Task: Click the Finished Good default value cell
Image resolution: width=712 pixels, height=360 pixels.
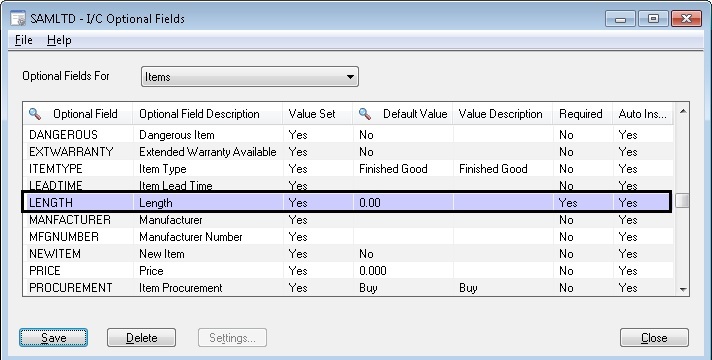Action: click(x=403, y=169)
